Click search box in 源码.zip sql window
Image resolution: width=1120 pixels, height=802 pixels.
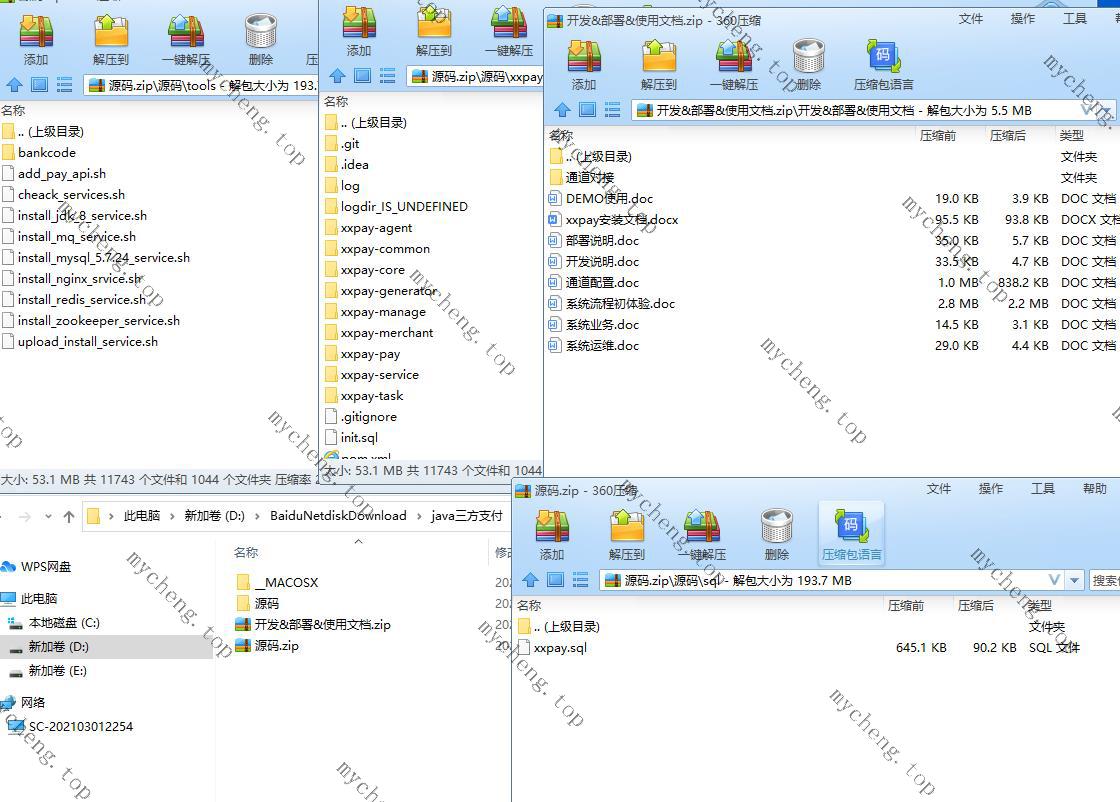click(1104, 580)
